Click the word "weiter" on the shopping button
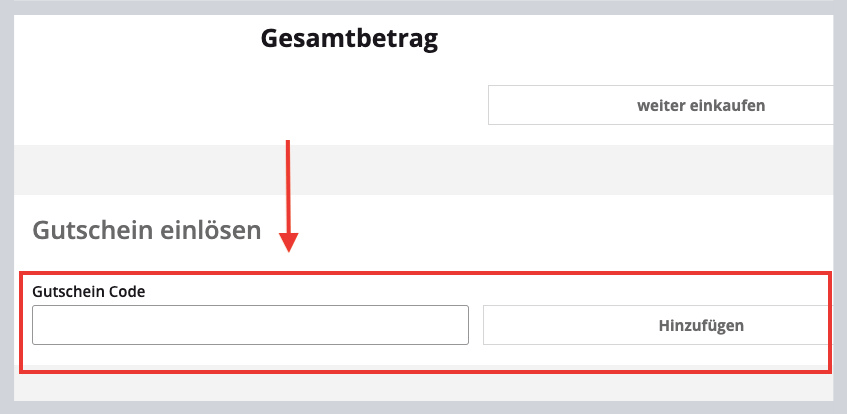847x414 pixels. [660, 105]
